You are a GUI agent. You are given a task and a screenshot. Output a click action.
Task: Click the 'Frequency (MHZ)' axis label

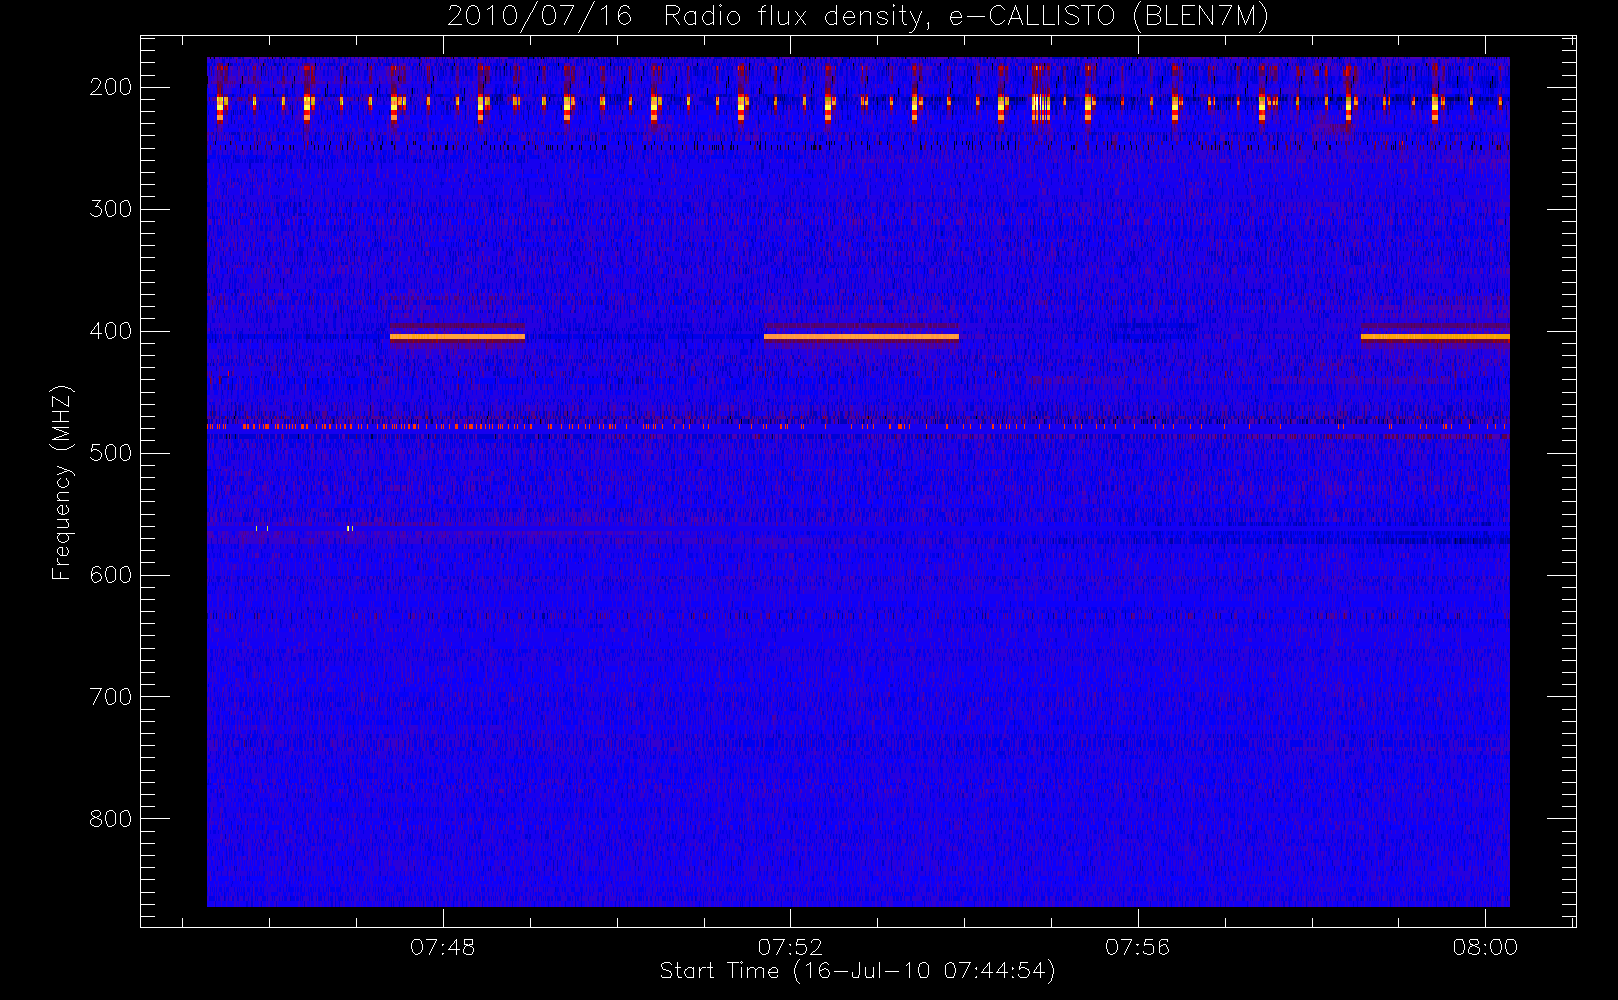[x=62, y=482]
